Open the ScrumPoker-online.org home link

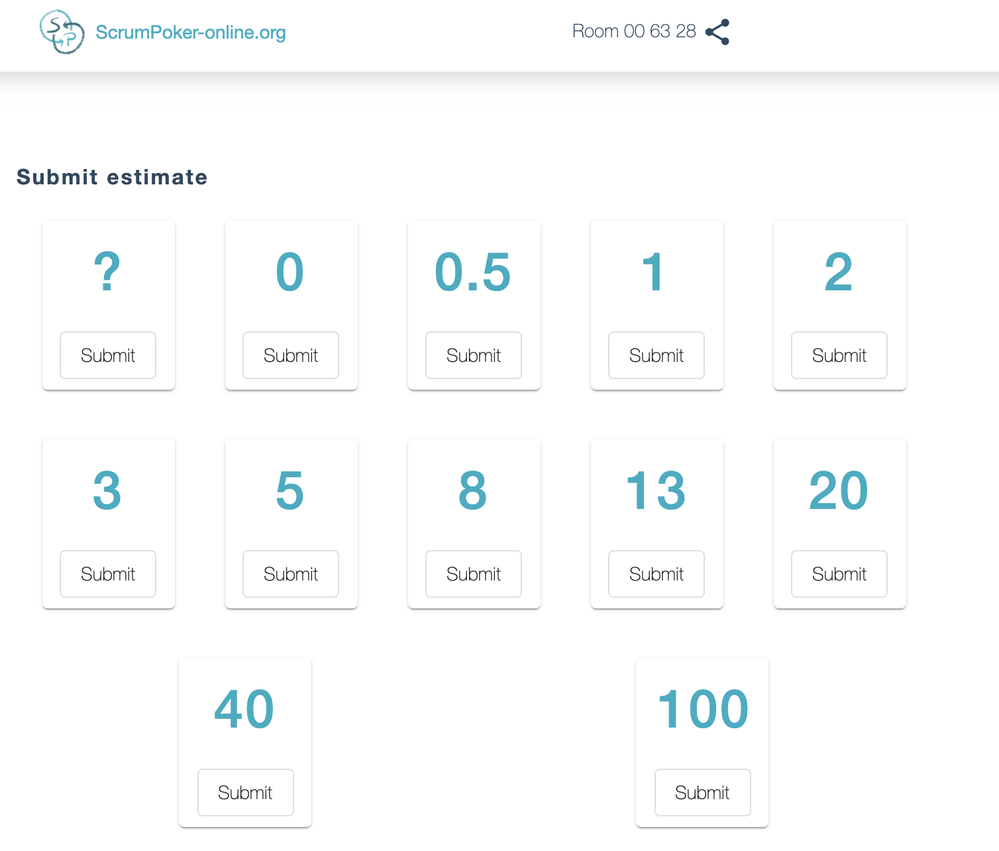190,32
